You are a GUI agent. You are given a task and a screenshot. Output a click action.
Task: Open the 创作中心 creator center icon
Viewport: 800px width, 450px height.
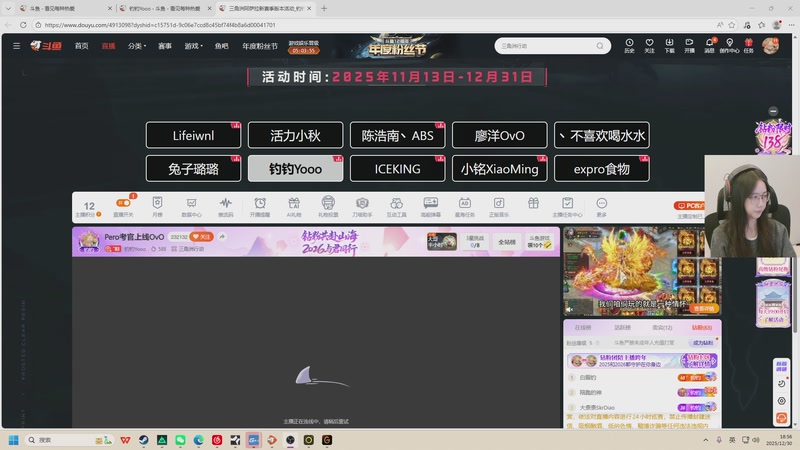click(729, 45)
